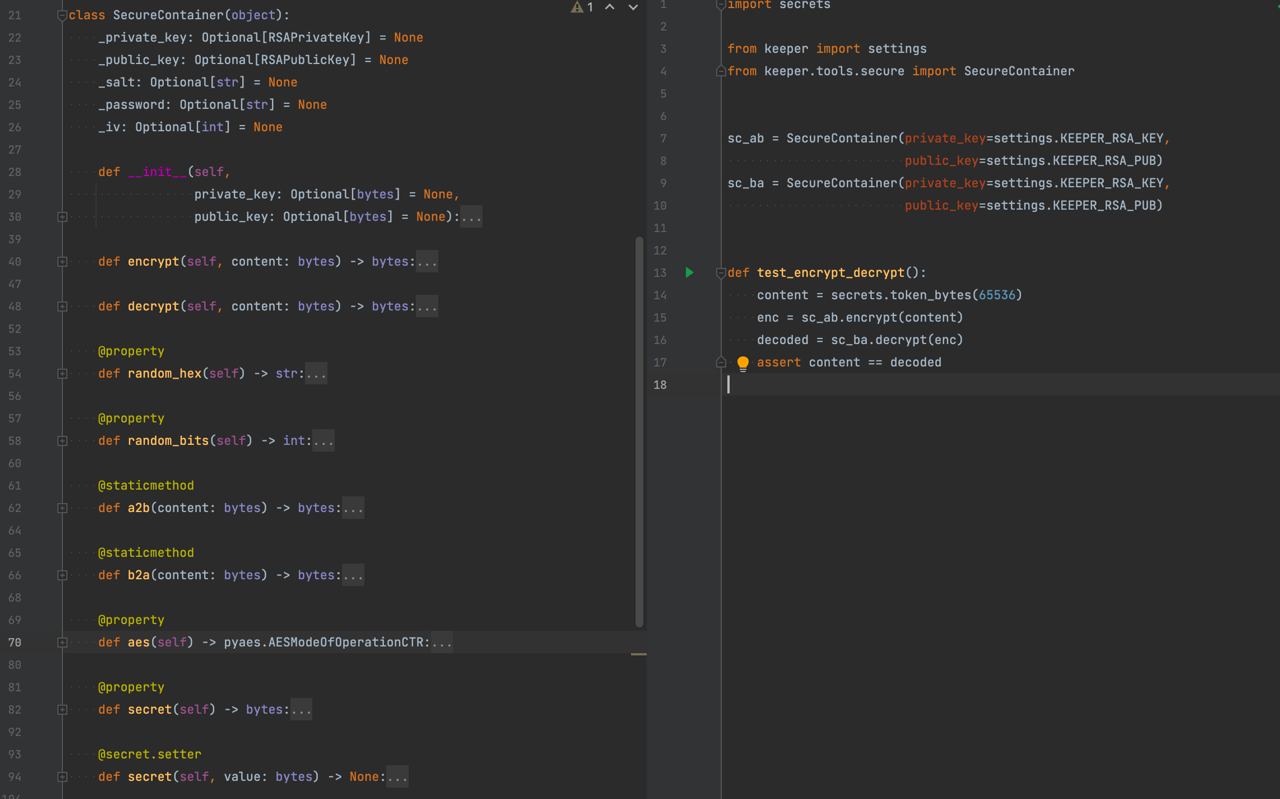Expand the decrypt method fold marker
The height and width of the screenshot is (799, 1280).
tap(62, 307)
